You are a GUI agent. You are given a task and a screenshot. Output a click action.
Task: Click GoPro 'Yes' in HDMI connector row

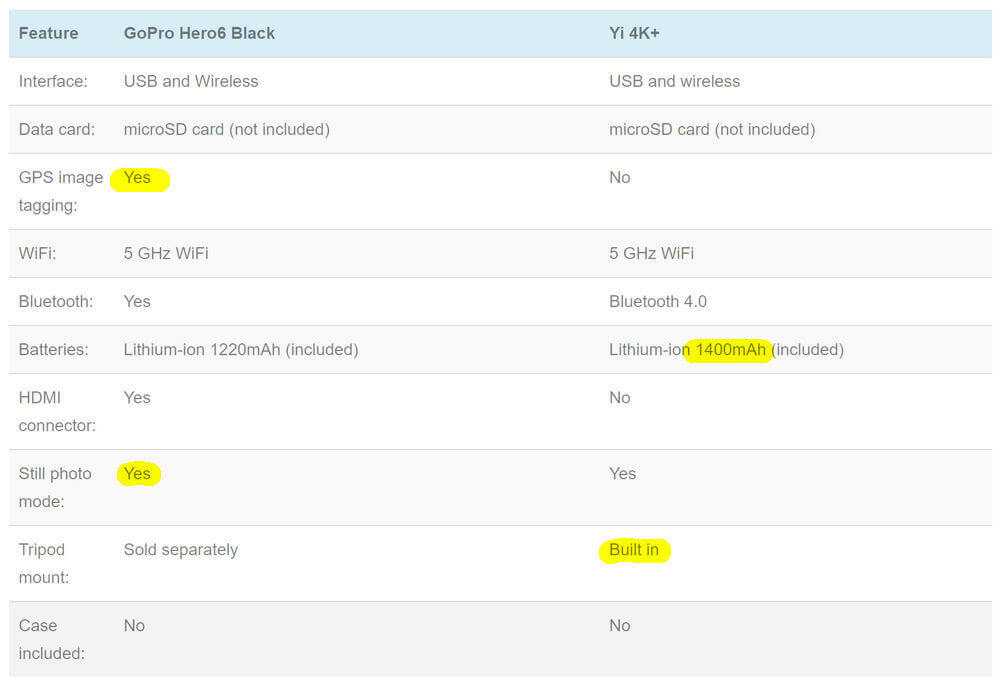137,397
